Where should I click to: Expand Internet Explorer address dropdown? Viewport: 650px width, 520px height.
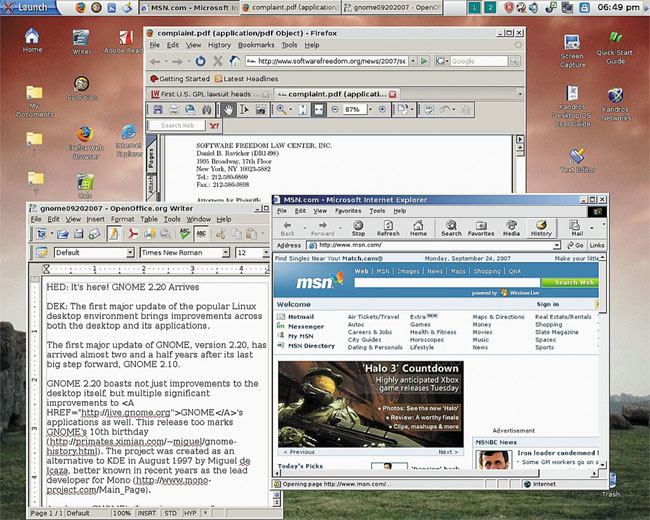pyautogui.click(x=556, y=245)
